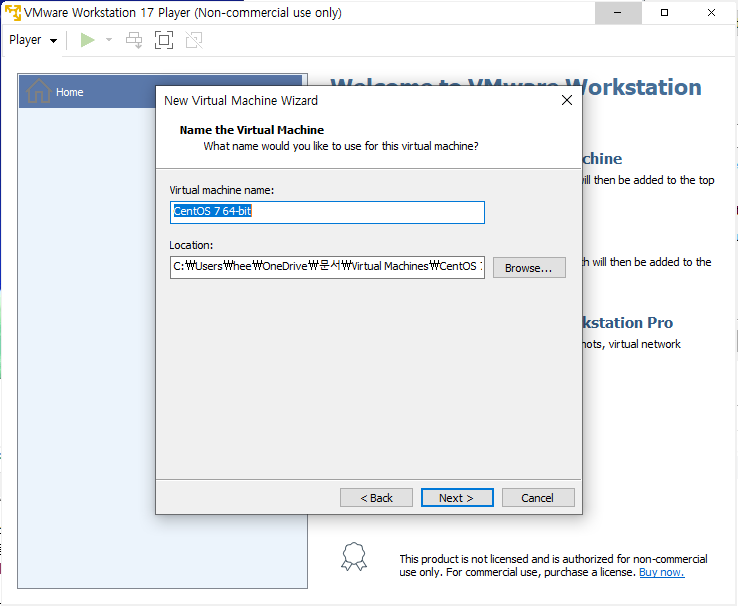The image size is (738, 606).
Task: Click the 'Location:' label
Action: (191, 245)
